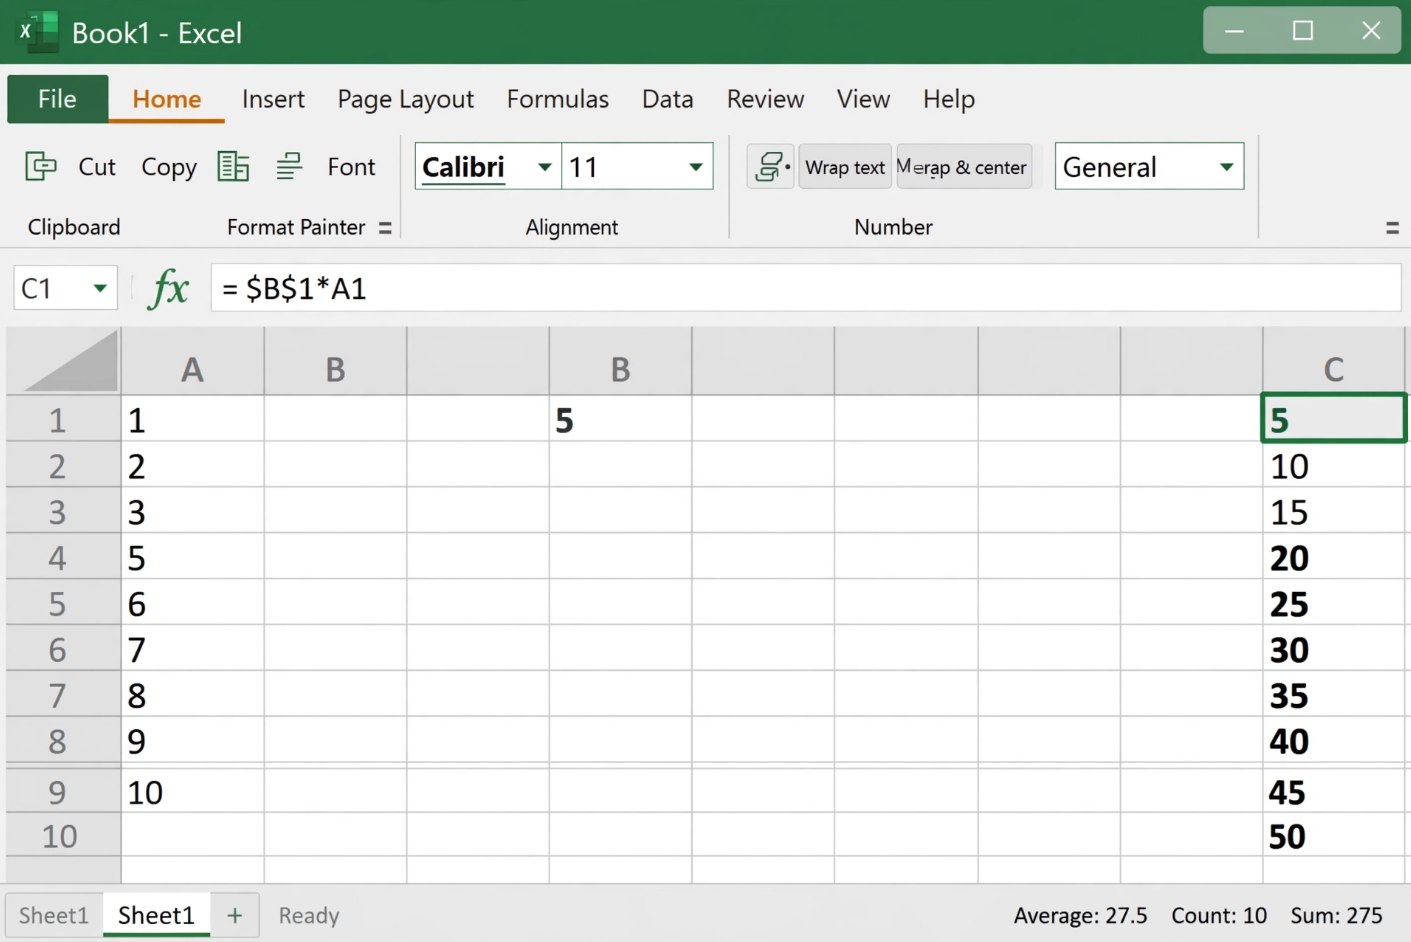Select active cell C1 with value 5
This screenshot has height=942, width=1411.
(1333, 419)
